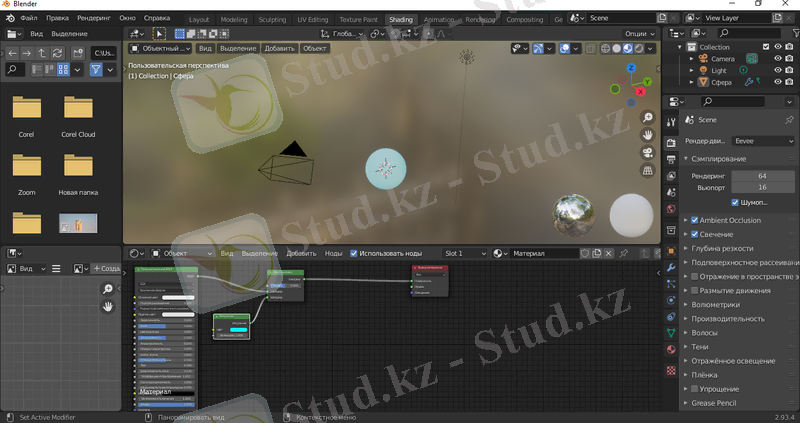Open the Рендеринг menu in the top bar

(x=94, y=19)
